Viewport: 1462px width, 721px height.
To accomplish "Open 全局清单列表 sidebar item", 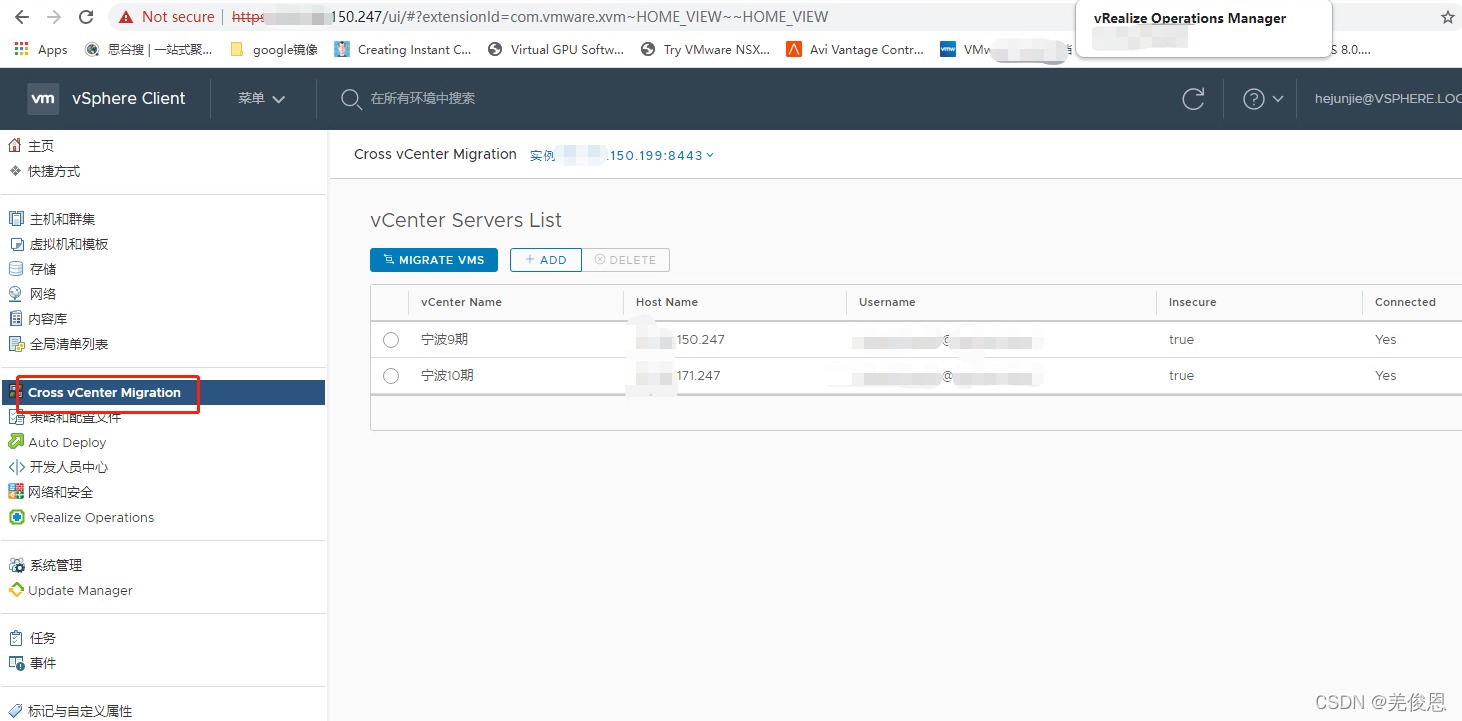I will (69, 344).
